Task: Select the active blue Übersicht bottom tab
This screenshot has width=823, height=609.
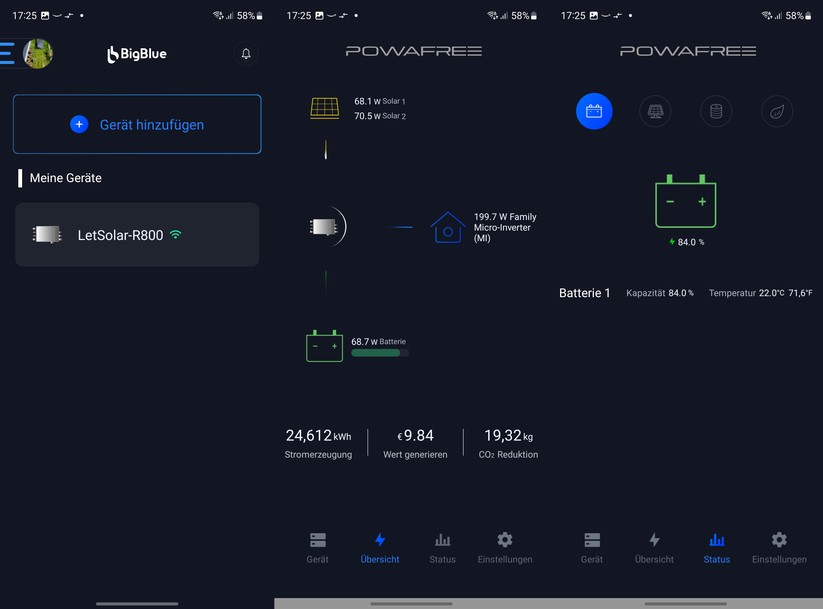Action: pos(380,547)
